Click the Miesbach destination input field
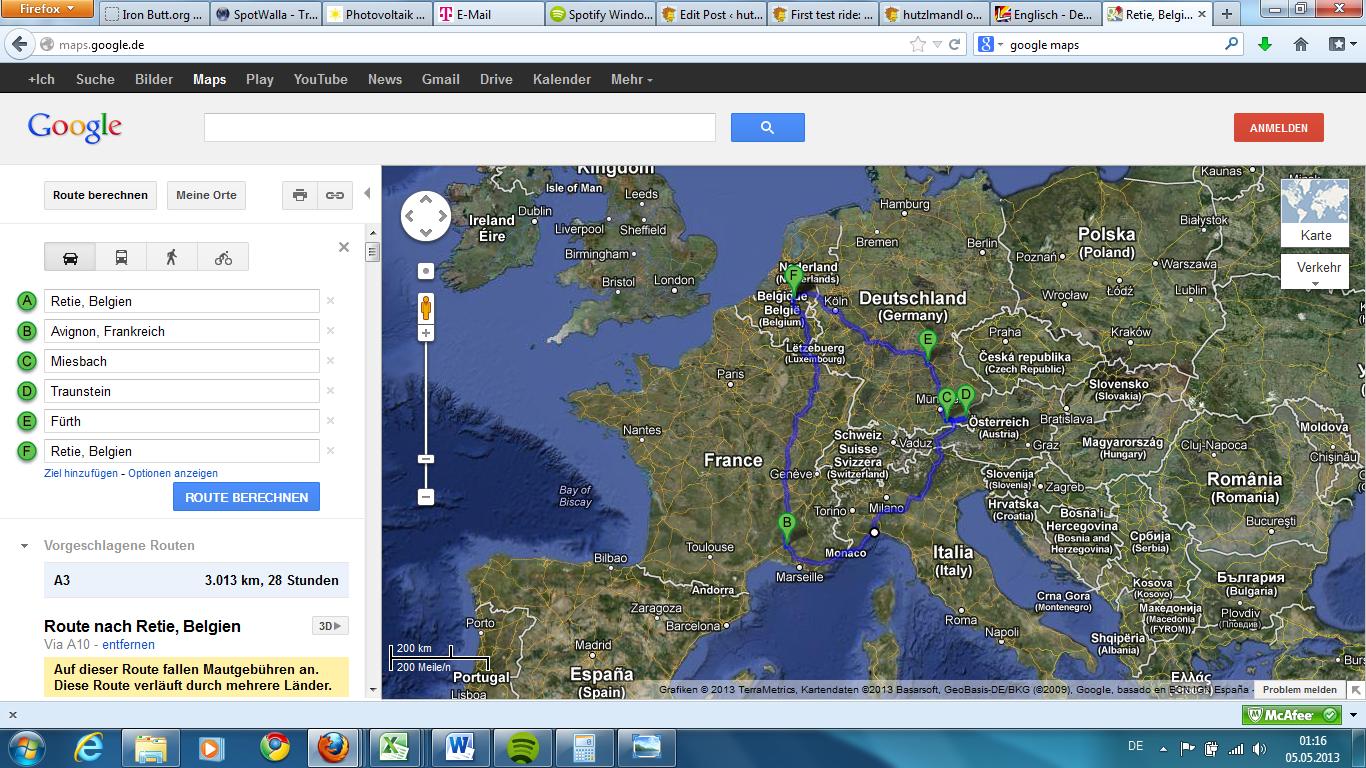Image resolution: width=1366 pixels, height=768 pixels. pos(182,361)
